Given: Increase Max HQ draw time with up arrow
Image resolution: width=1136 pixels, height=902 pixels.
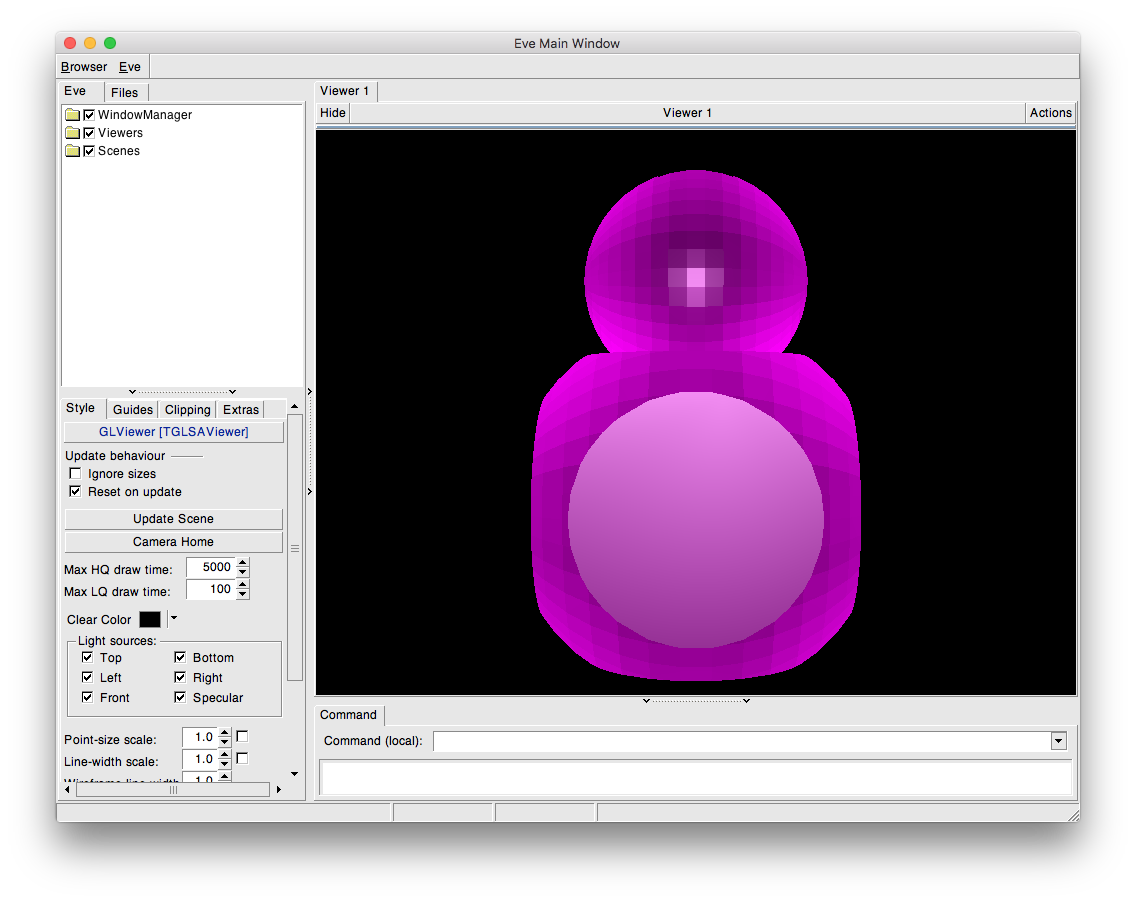Looking at the screenshot, I should click(x=243, y=563).
